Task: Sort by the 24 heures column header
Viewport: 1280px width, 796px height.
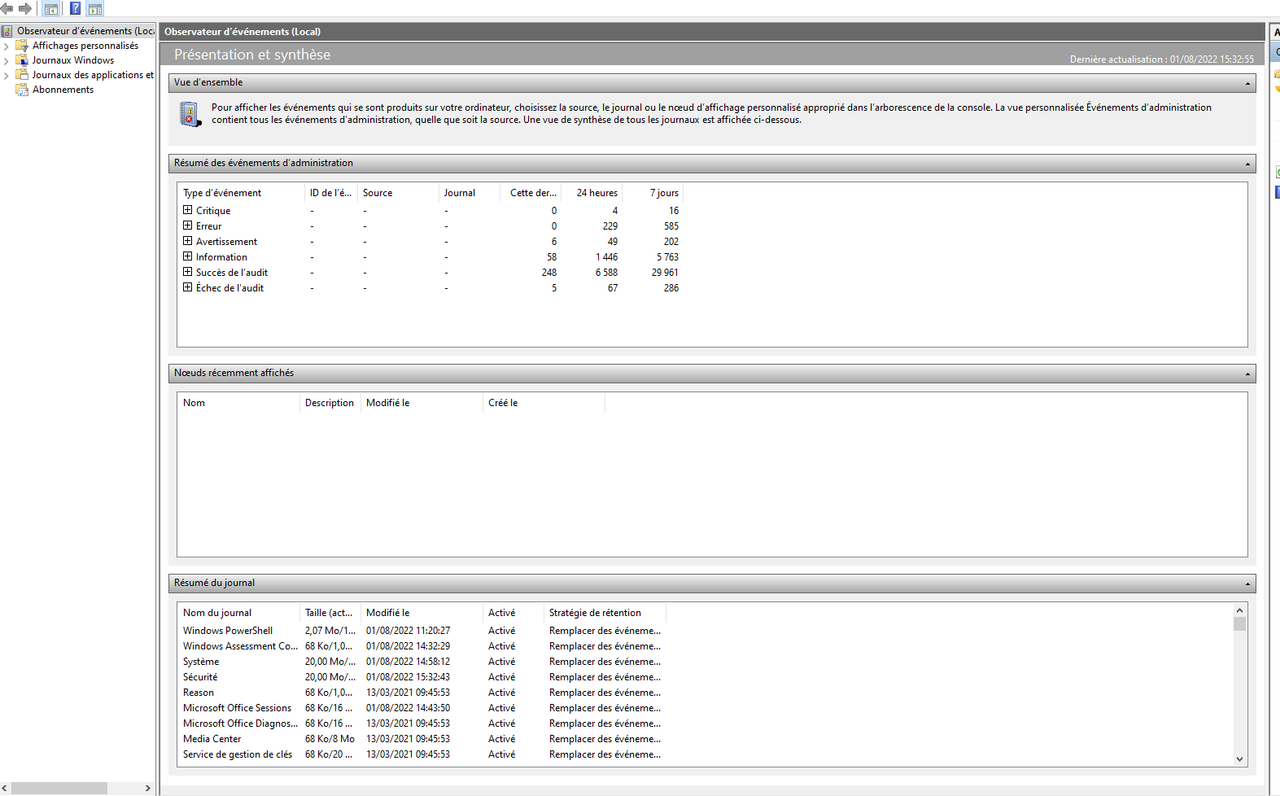Action: (x=592, y=193)
